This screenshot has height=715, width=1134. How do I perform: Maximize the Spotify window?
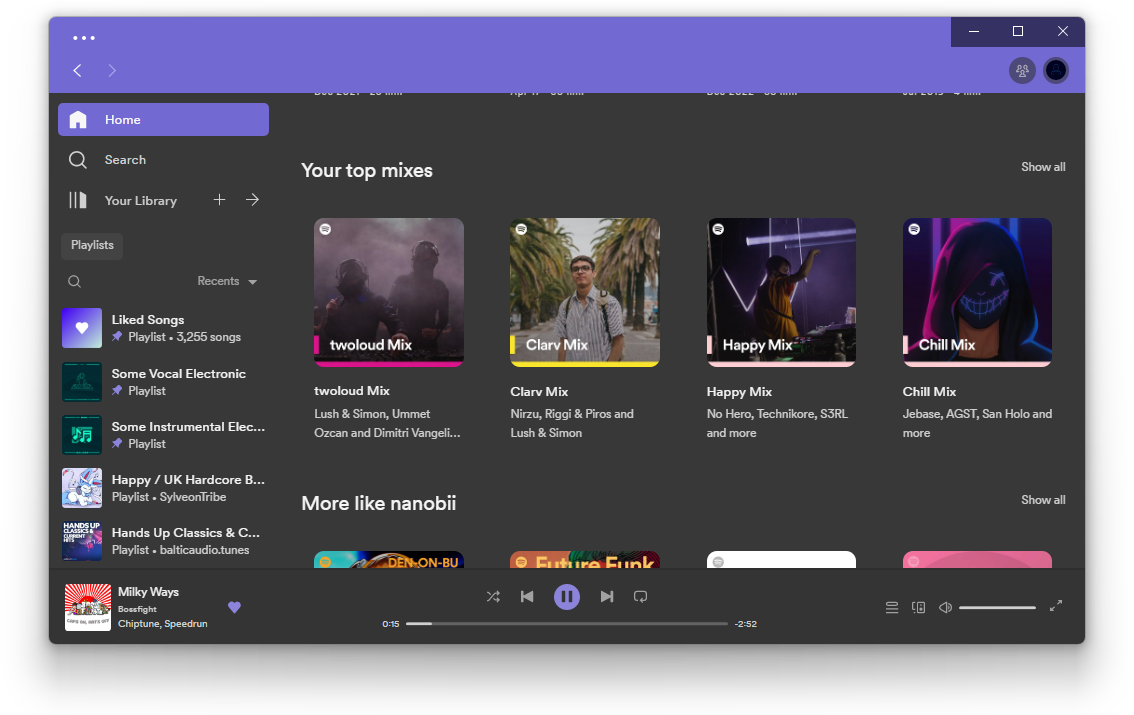[1018, 31]
